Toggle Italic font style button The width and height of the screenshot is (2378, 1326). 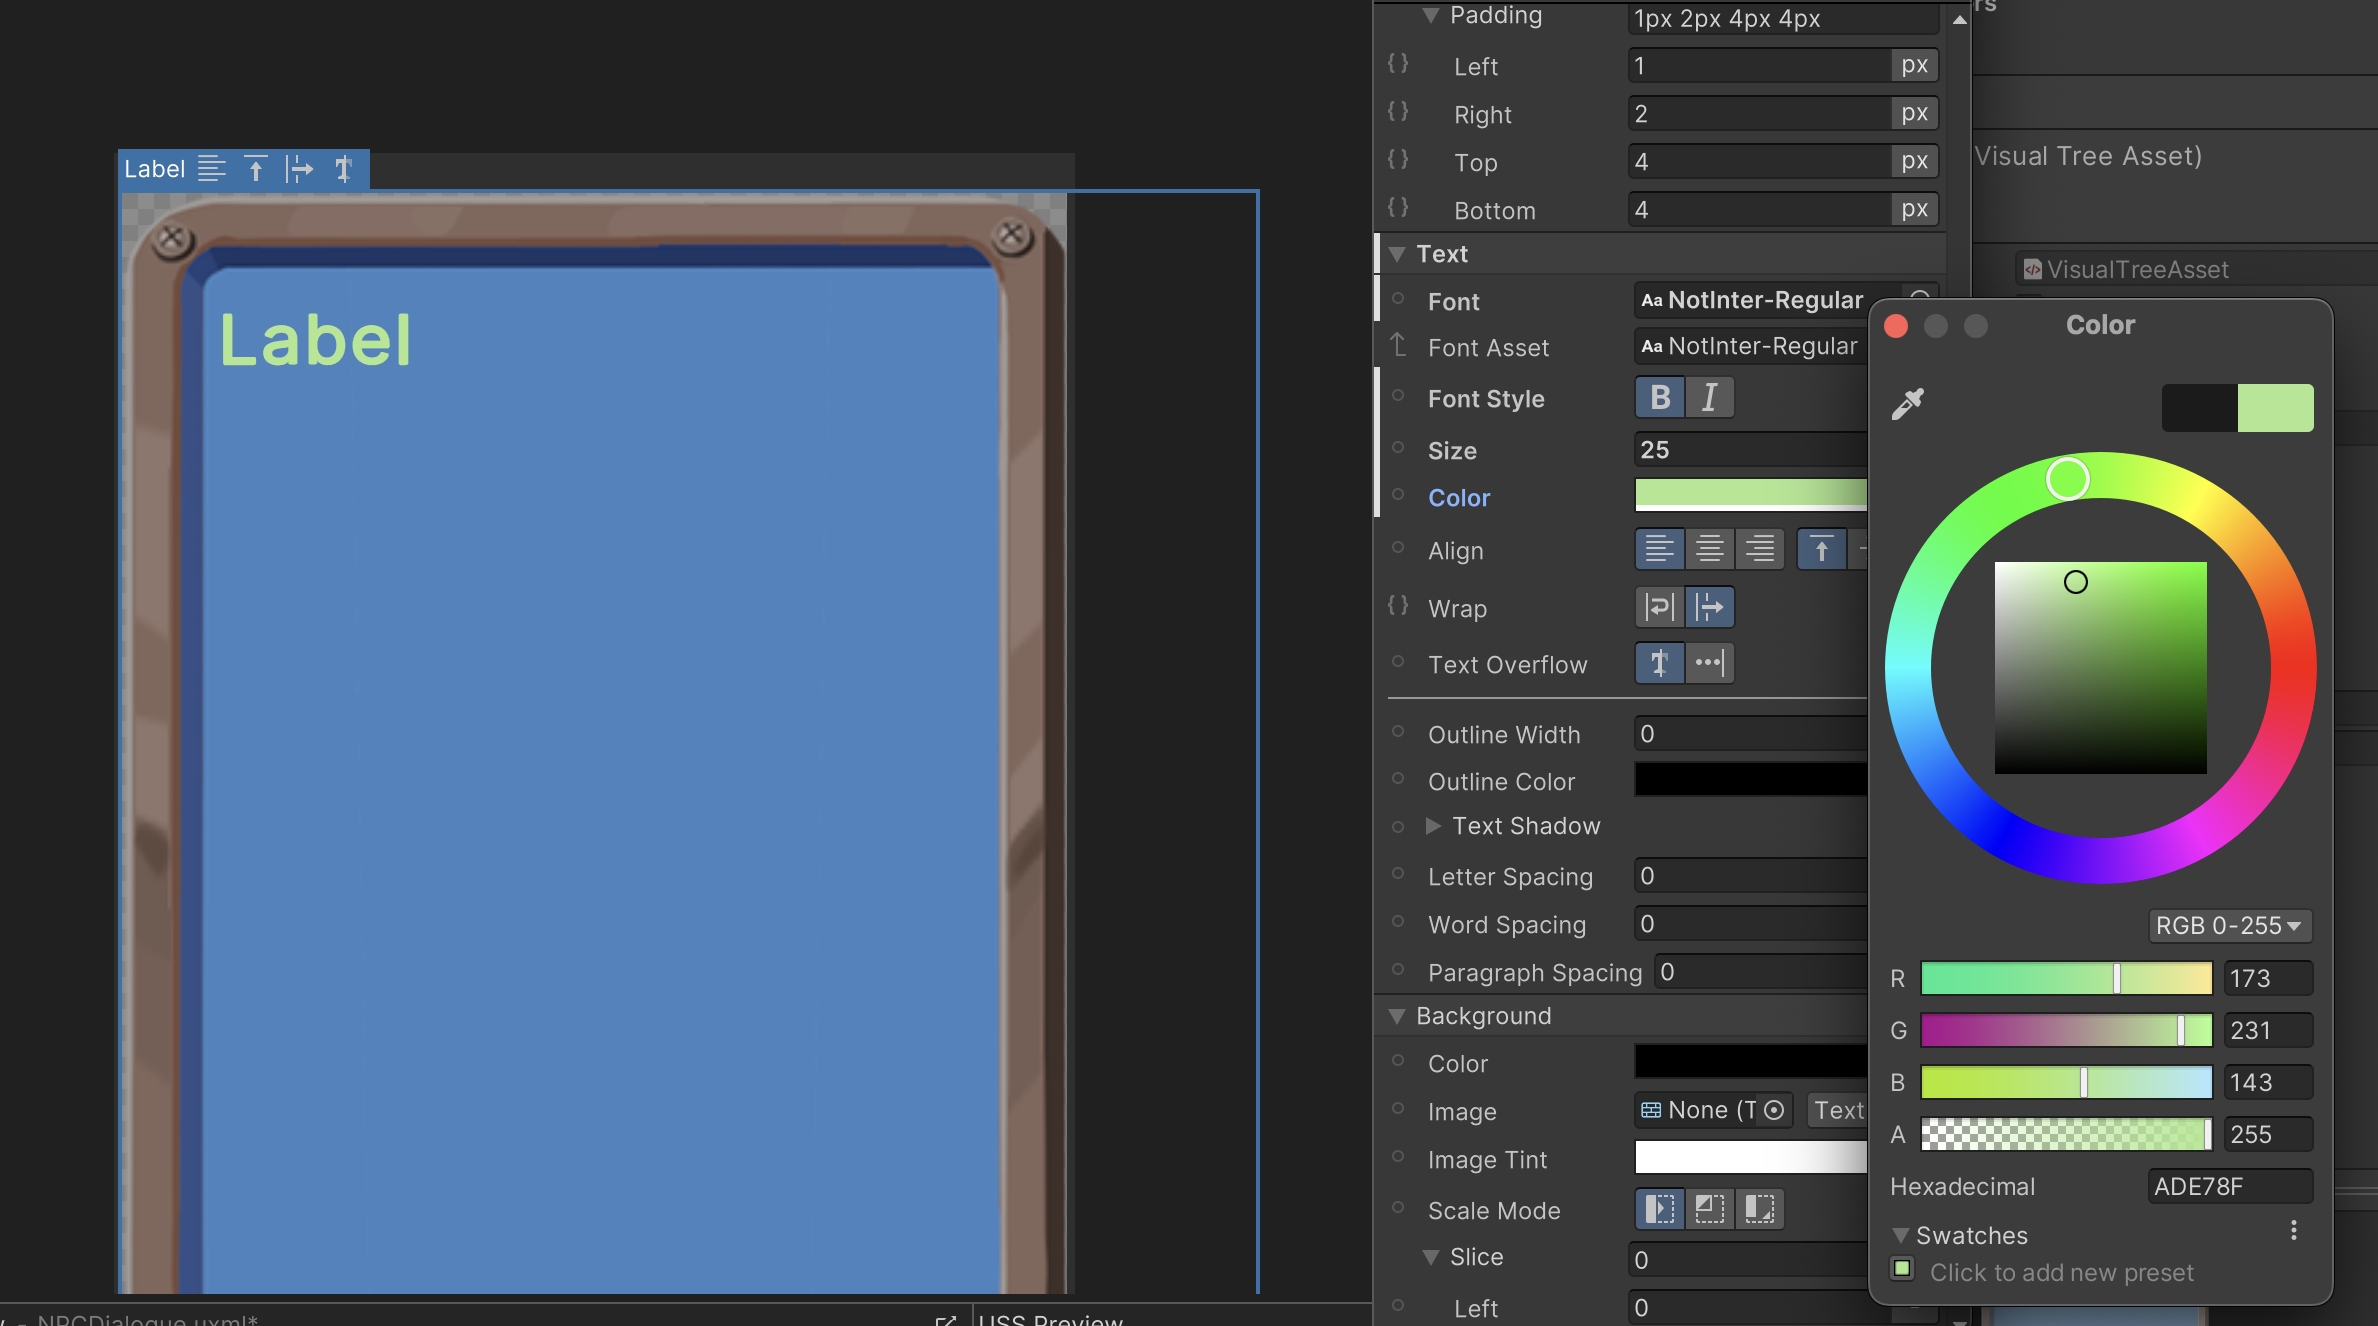click(1710, 398)
